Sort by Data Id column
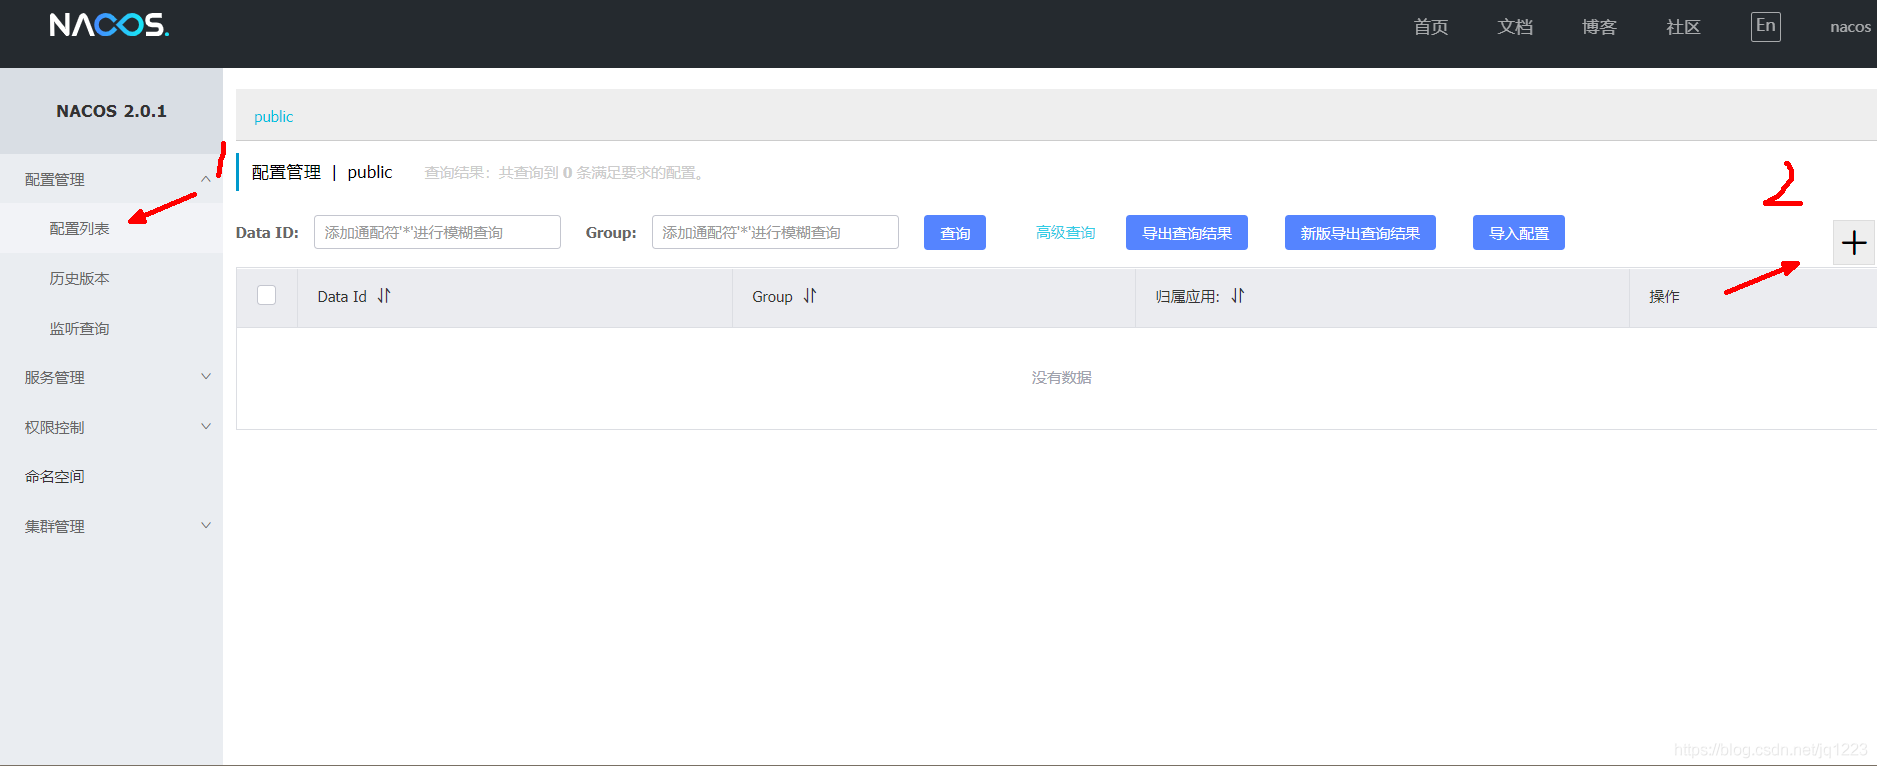Image resolution: width=1877 pixels, height=768 pixels. click(x=384, y=296)
